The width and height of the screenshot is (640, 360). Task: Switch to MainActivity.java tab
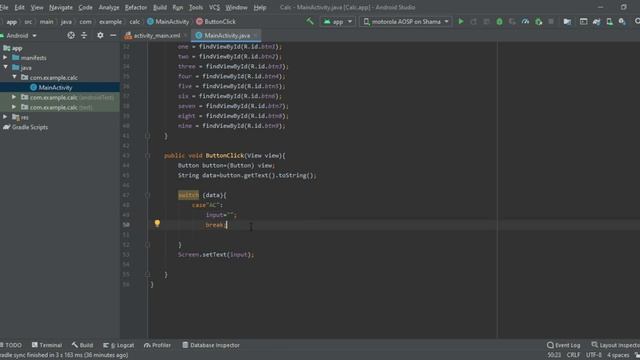click(227, 36)
